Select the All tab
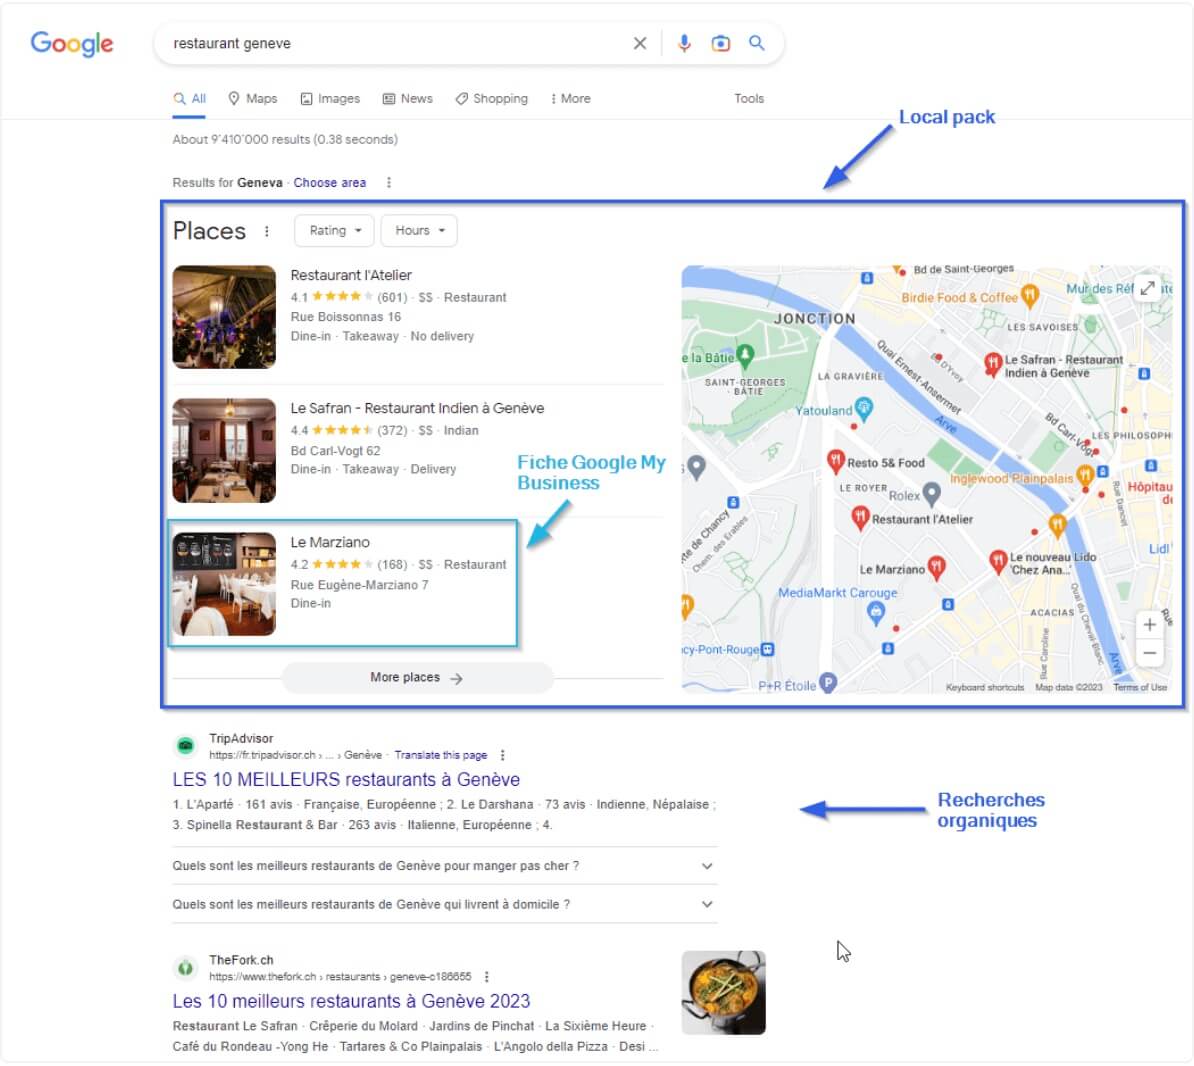 [x=190, y=99]
